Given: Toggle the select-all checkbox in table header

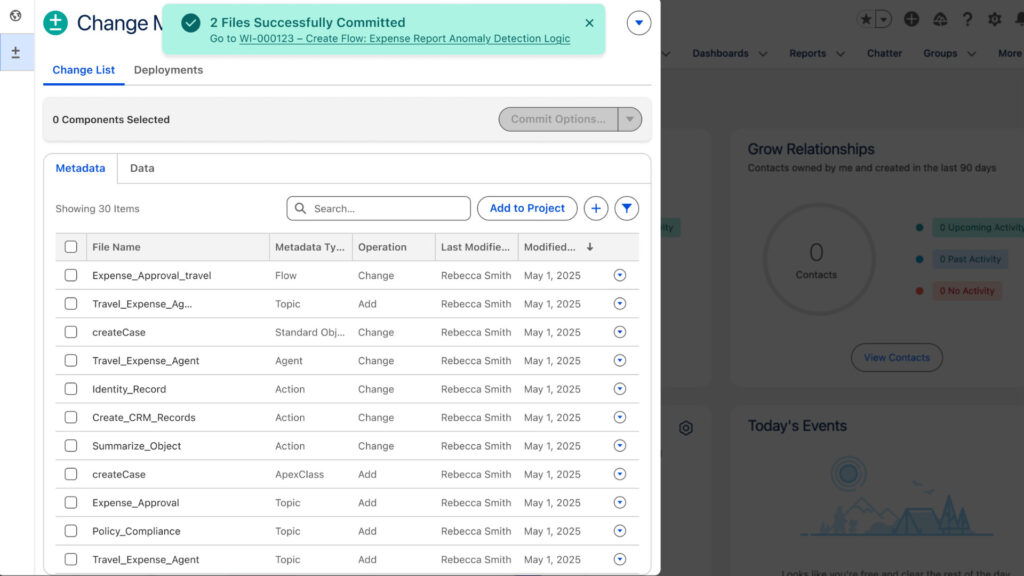Looking at the screenshot, I should pos(71,247).
